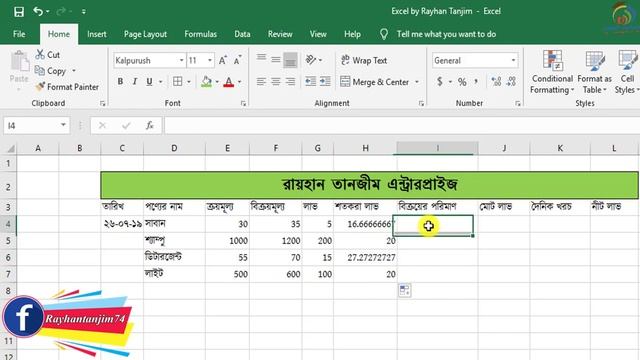
Task: Apply Middle Align to the cell
Action: tap(276, 60)
